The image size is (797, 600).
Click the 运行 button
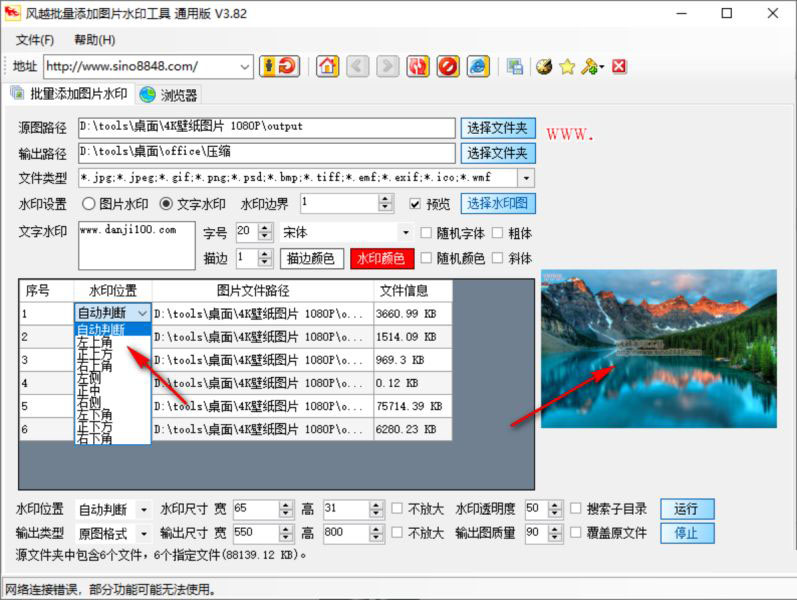(687, 508)
